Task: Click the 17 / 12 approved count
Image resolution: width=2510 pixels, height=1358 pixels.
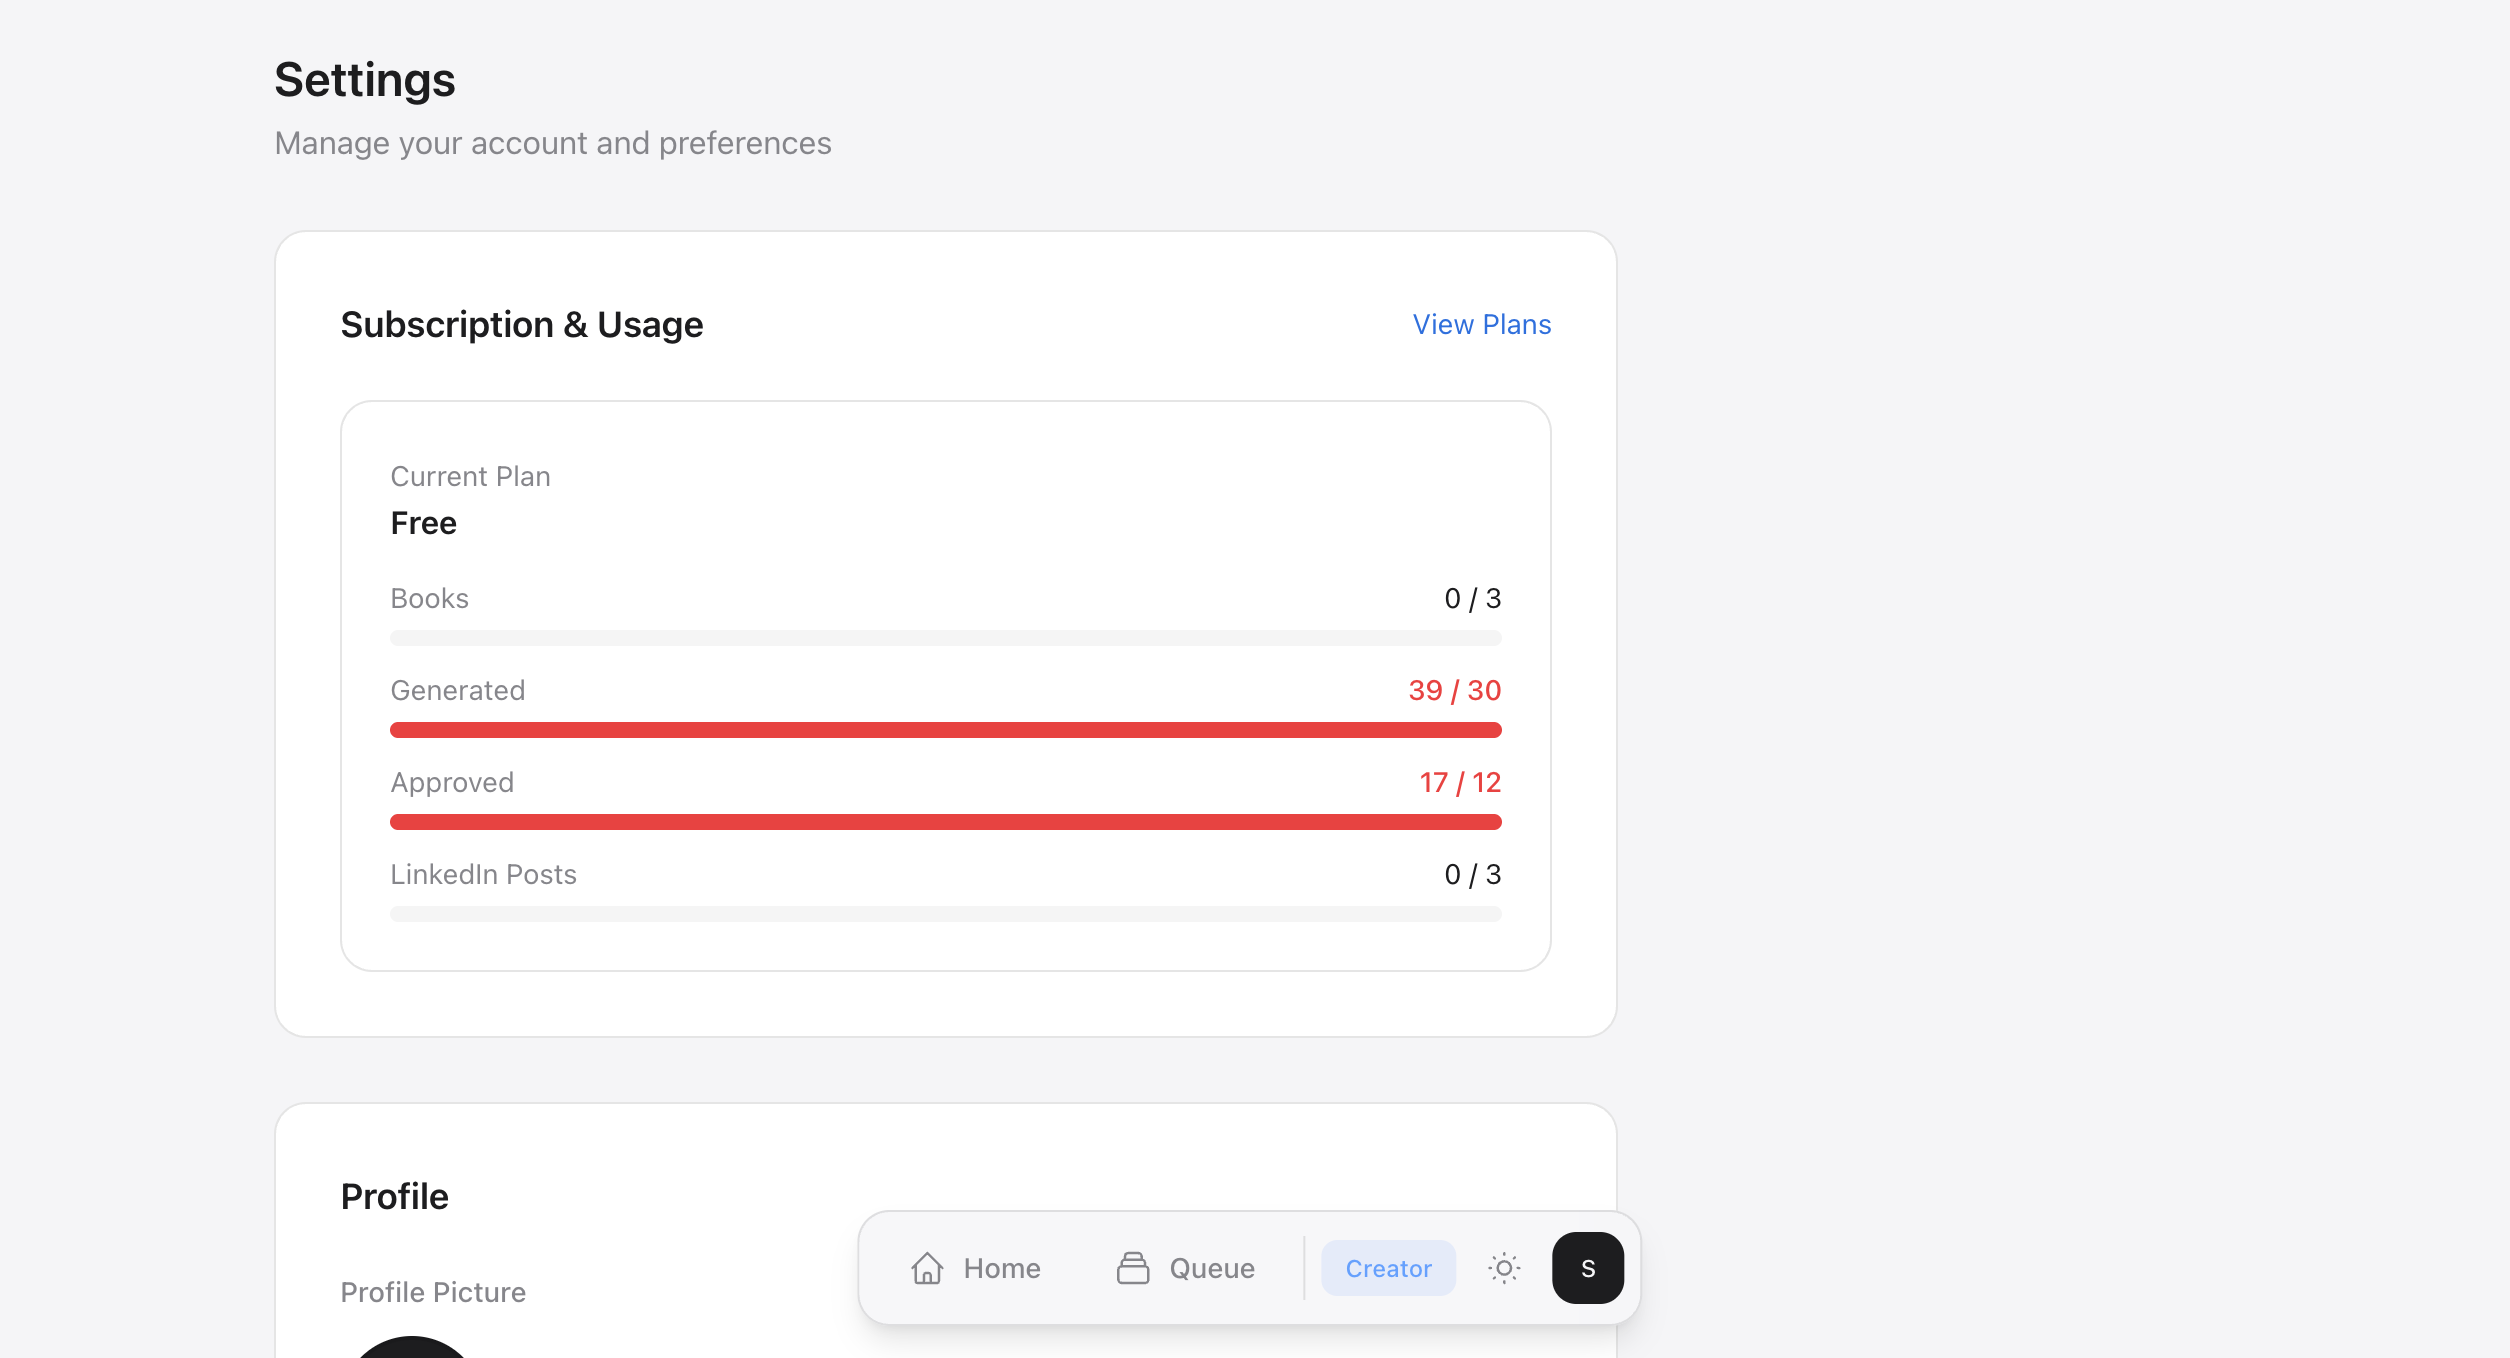Action: click(x=1460, y=782)
